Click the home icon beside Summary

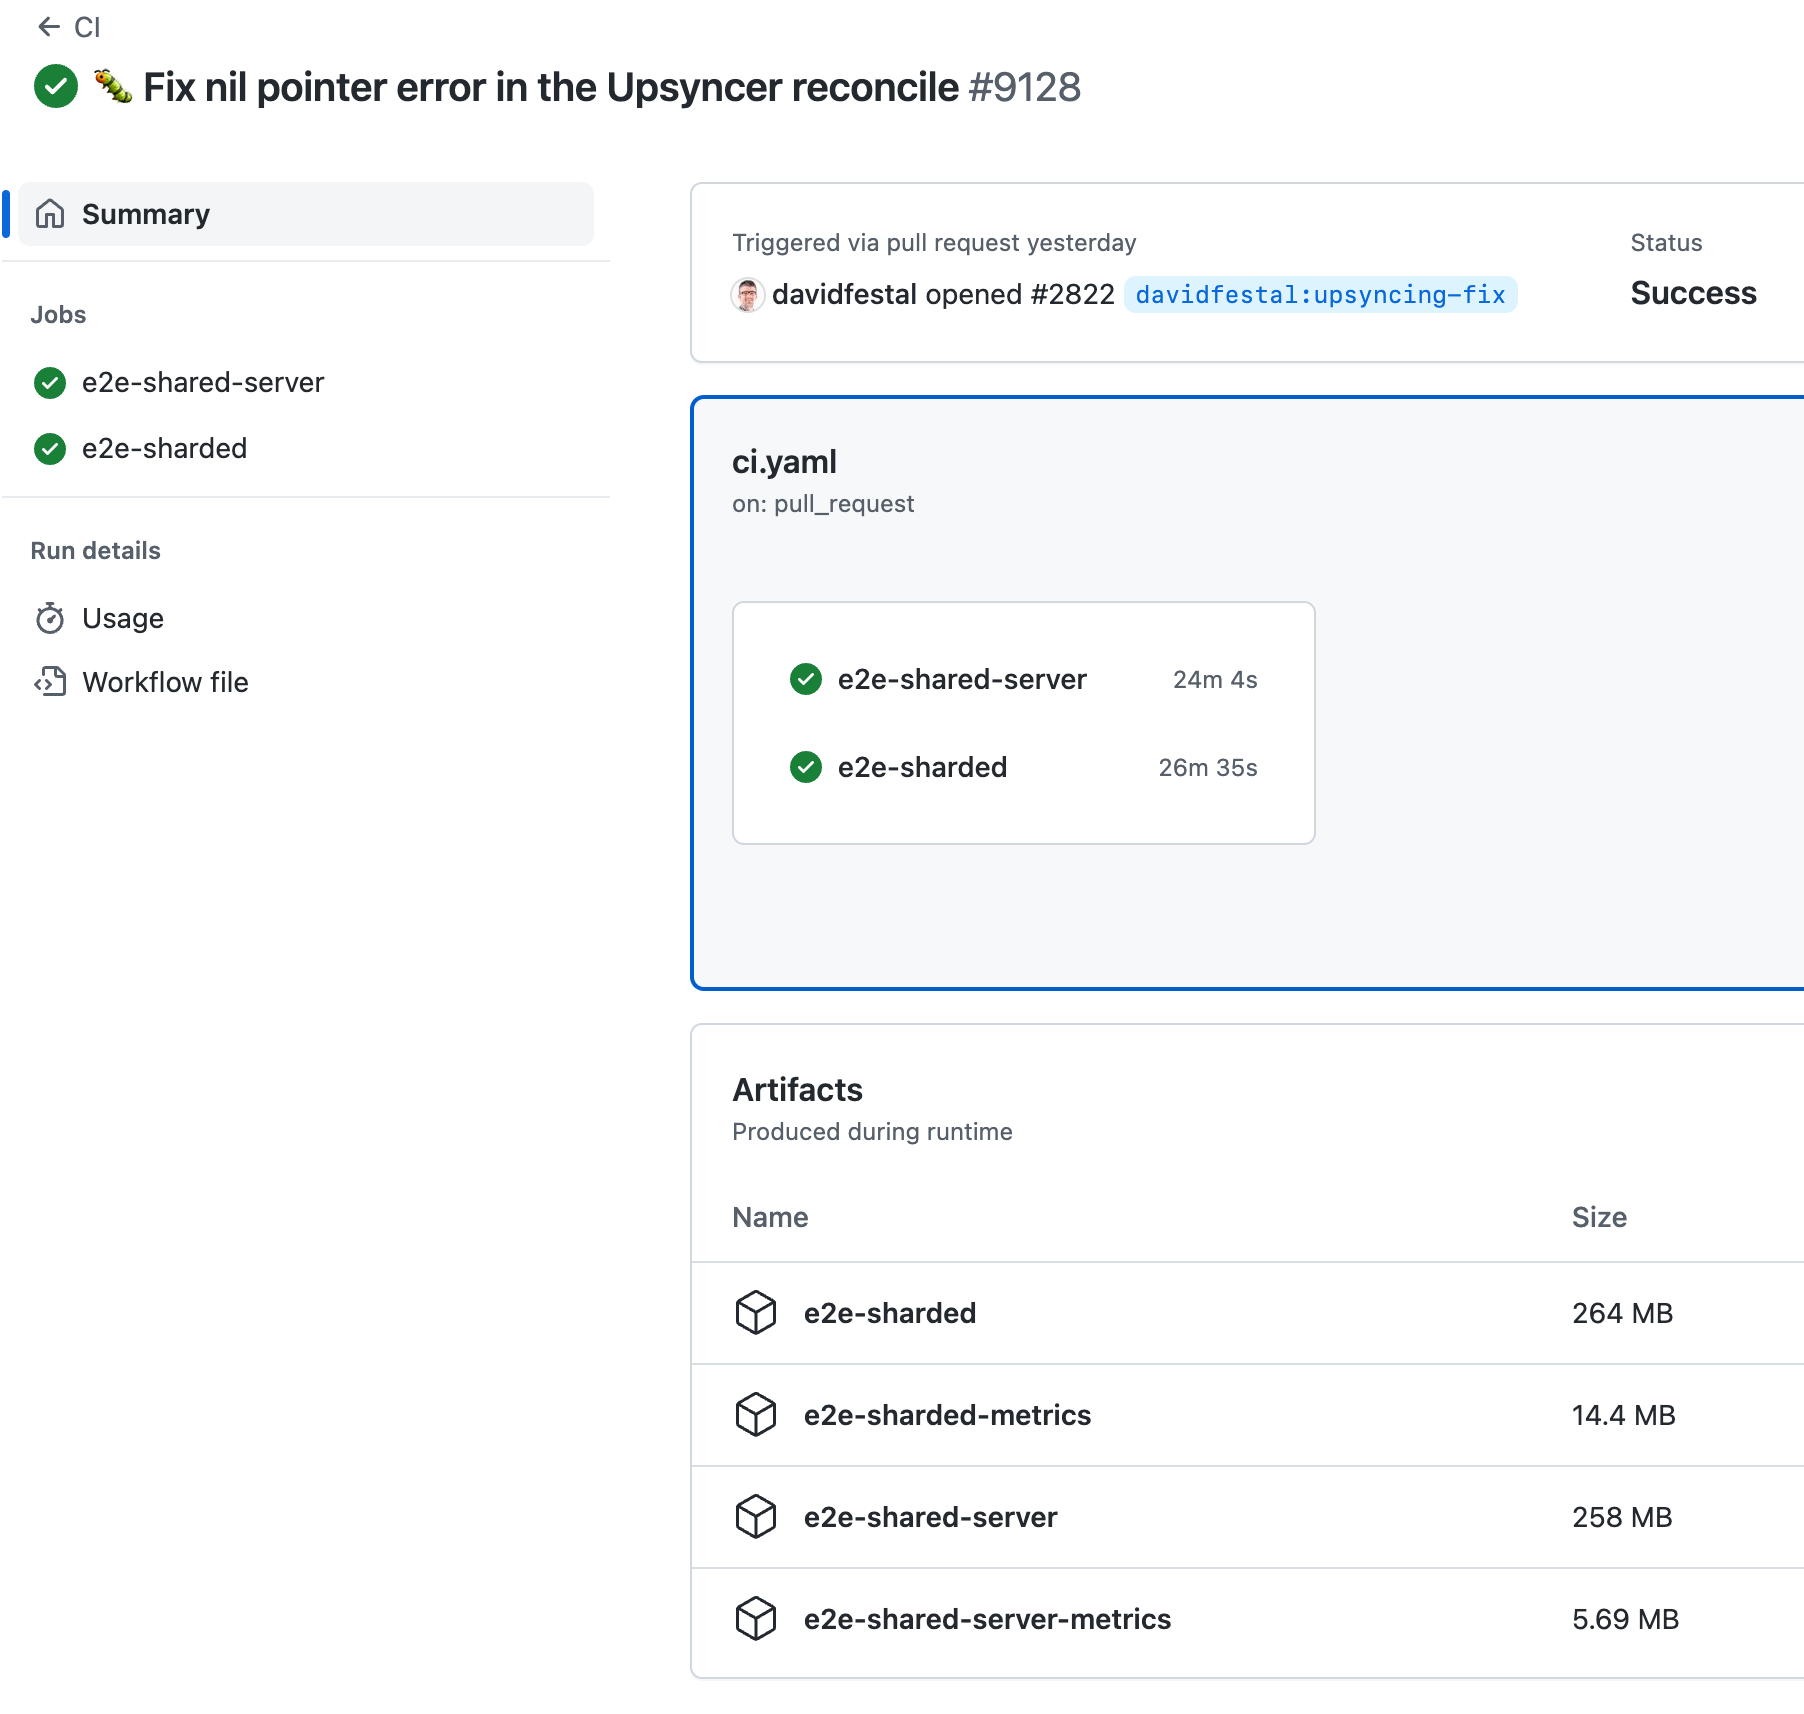point(50,213)
